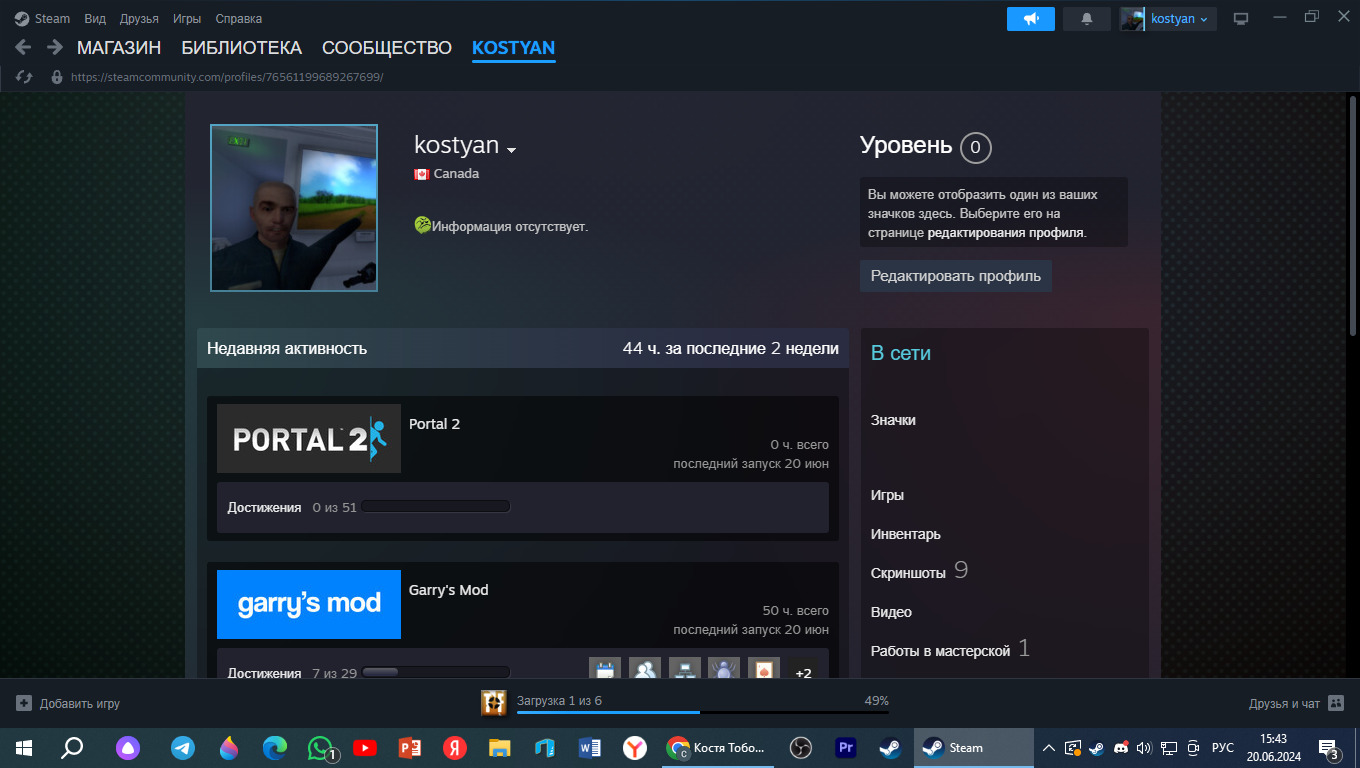
Task: Switch to Big Picture mode via monitor icon
Action: point(1241,19)
